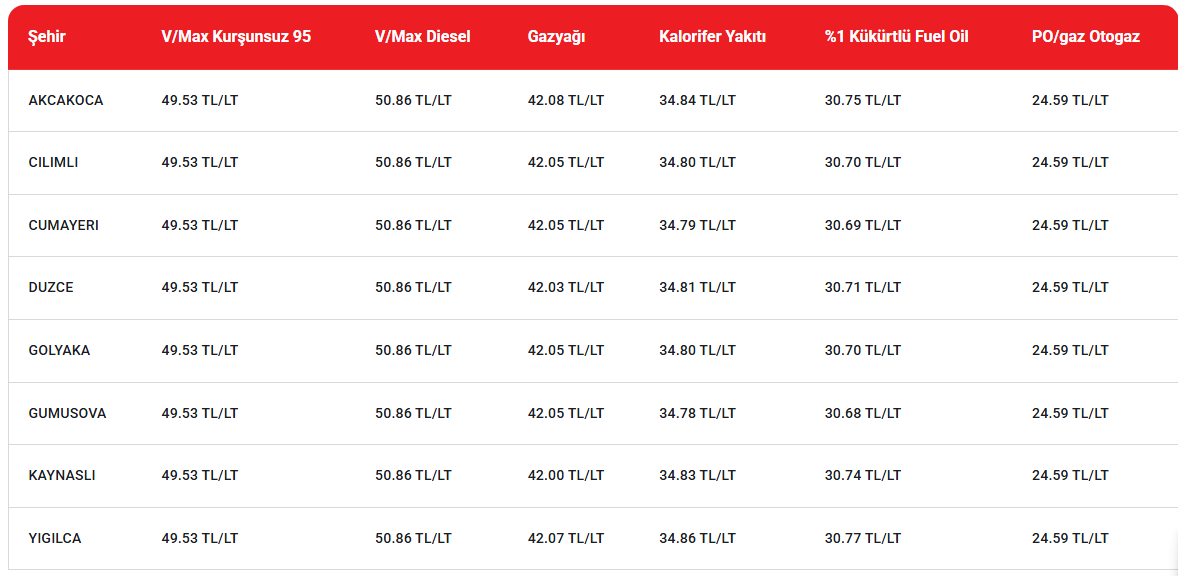Screen dimensions: 1178x576
Task: Click AKCAKOCA Kalorifer Yakıtı 34.84 TL/LT
Action: pyautogui.click(x=697, y=100)
